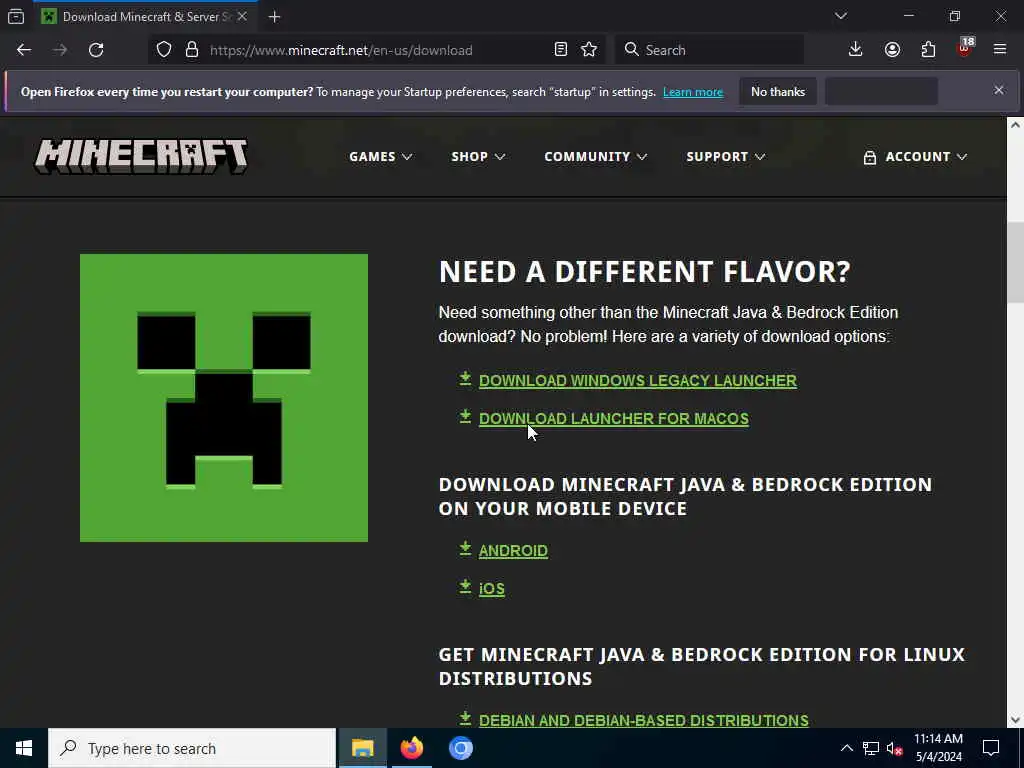Open File Explorer from the taskbar
The image size is (1024, 768).
(362, 748)
